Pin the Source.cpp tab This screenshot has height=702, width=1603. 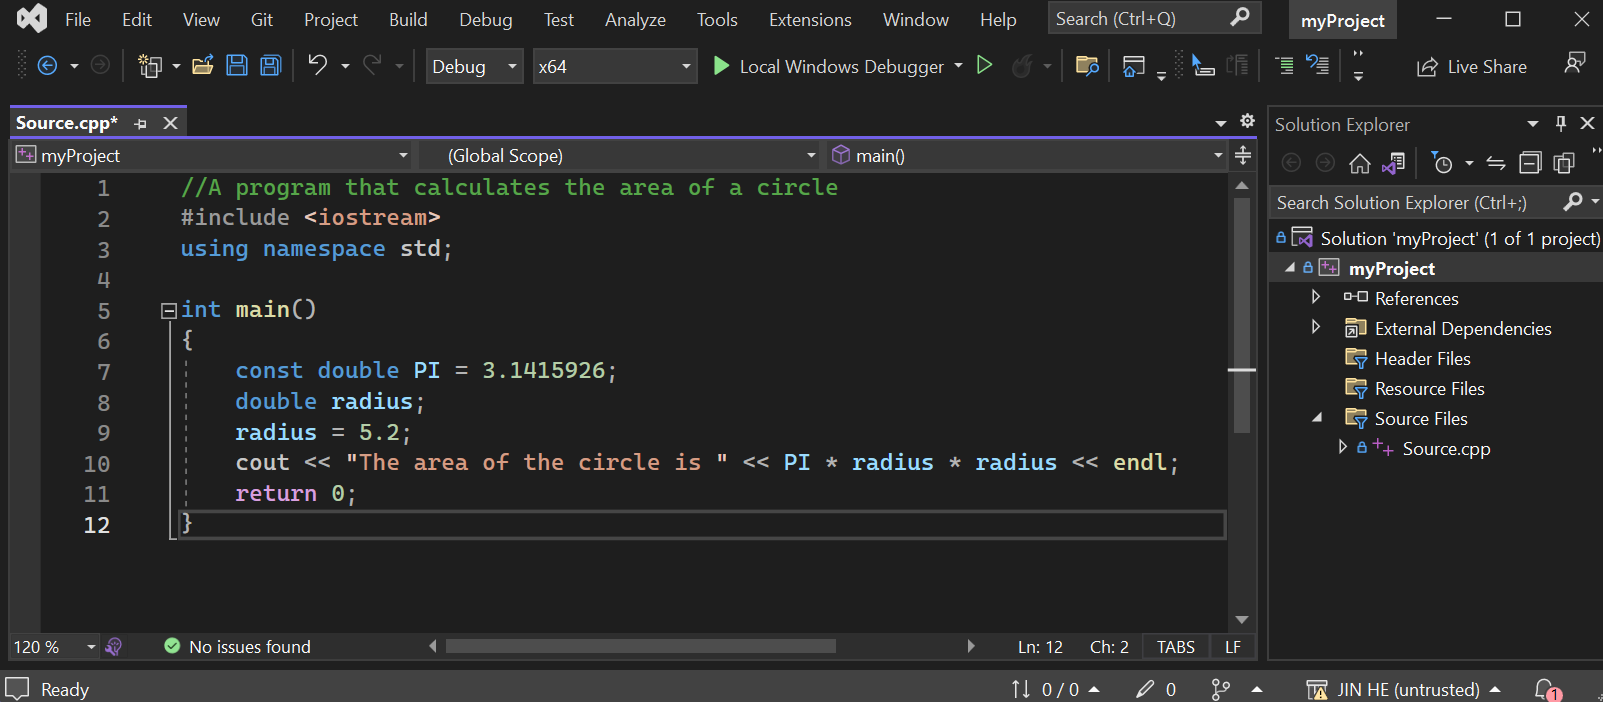(x=141, y=123)
